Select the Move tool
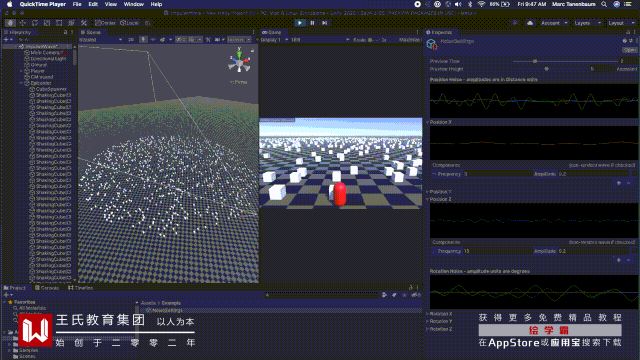This screenshot has width=640, height=360. click(22, 23)
